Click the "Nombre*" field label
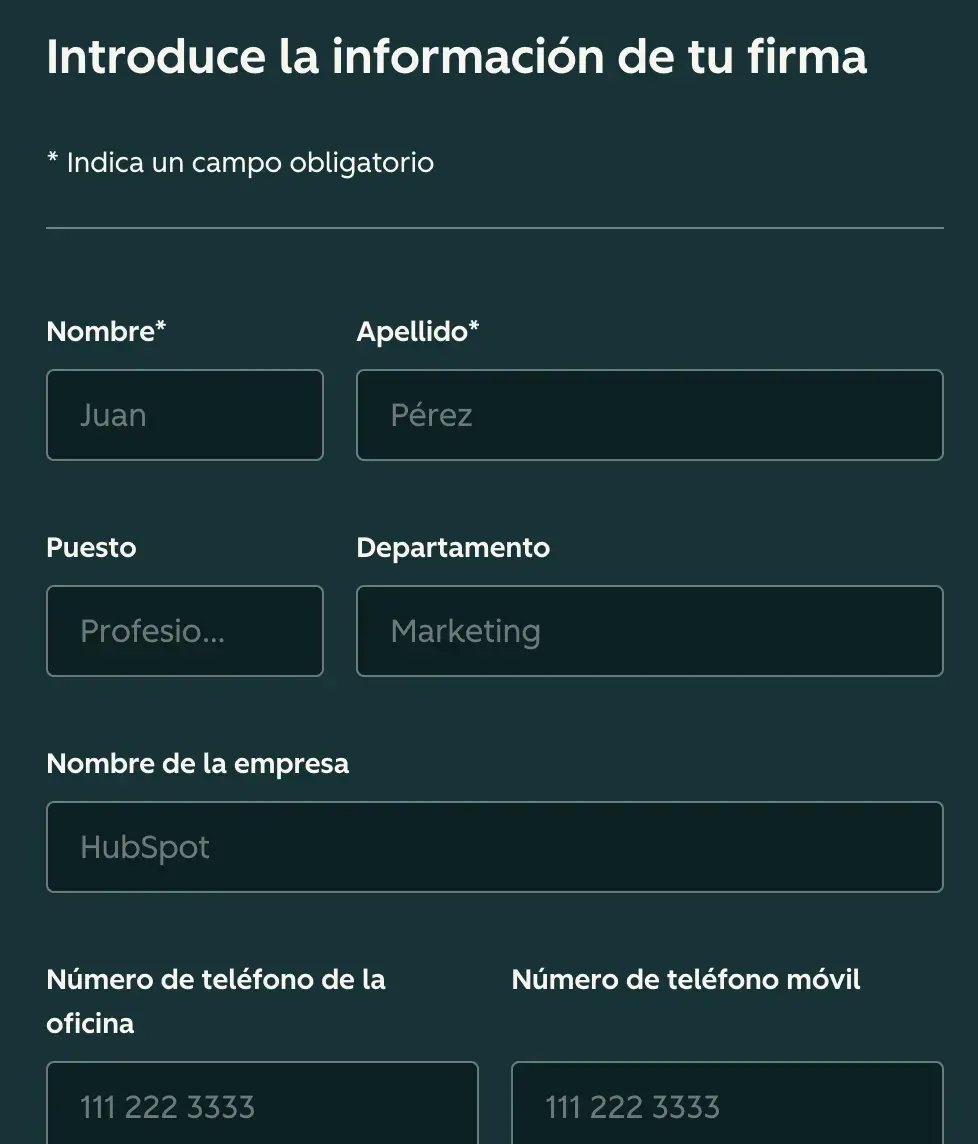Image resolution: width=978 pixels, height=1144 pixels. pyautogui.click(x=106, y=331)
